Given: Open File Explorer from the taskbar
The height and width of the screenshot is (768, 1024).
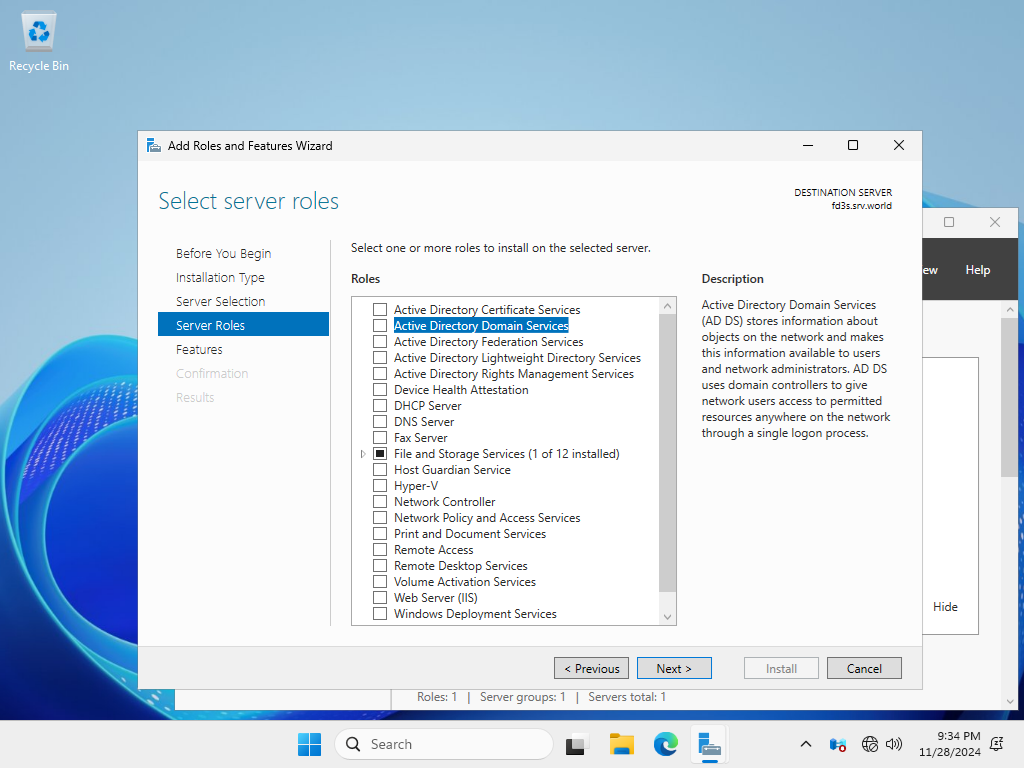Looking at the screenshot, I should (621, 744).
